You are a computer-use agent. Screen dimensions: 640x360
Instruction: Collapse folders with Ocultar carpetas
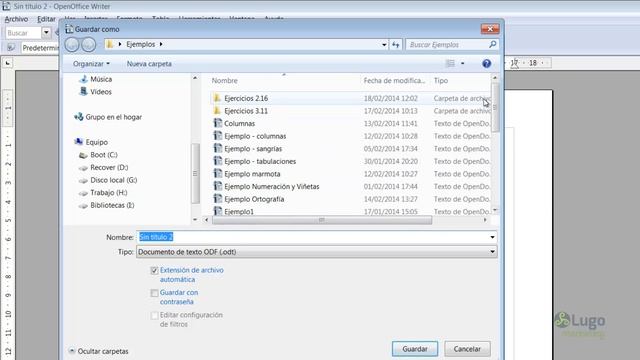tap(98, 351)
